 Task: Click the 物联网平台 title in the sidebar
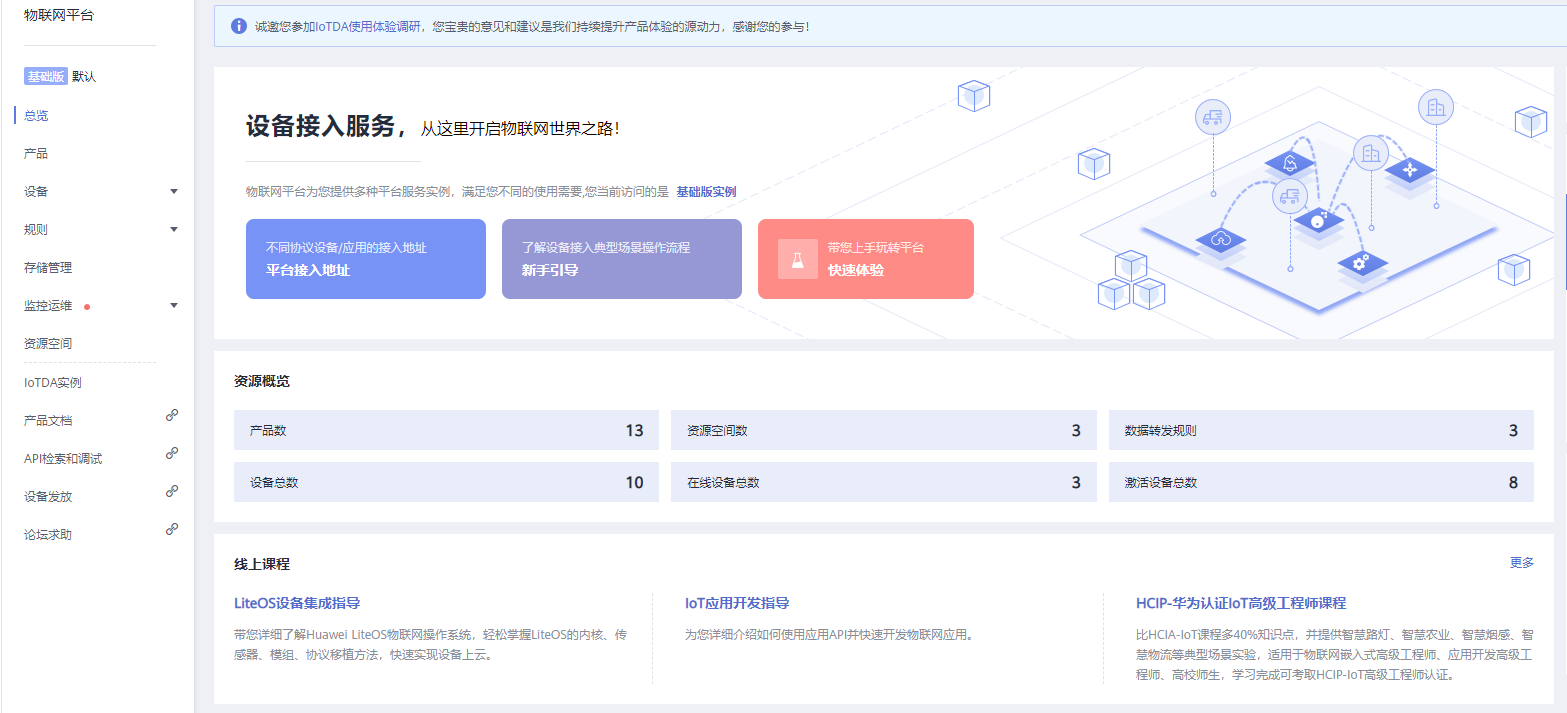coord(58,15)
